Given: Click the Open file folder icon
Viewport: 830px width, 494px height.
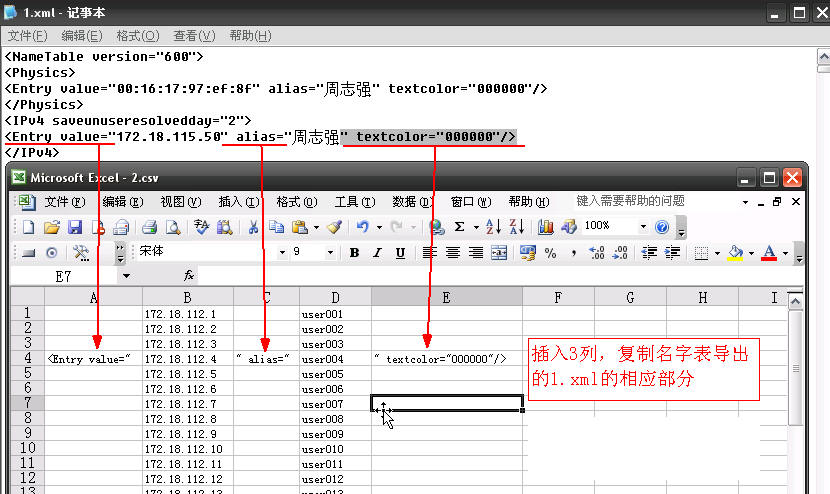Looking at the screenshot, I should (x=52, y=227).
